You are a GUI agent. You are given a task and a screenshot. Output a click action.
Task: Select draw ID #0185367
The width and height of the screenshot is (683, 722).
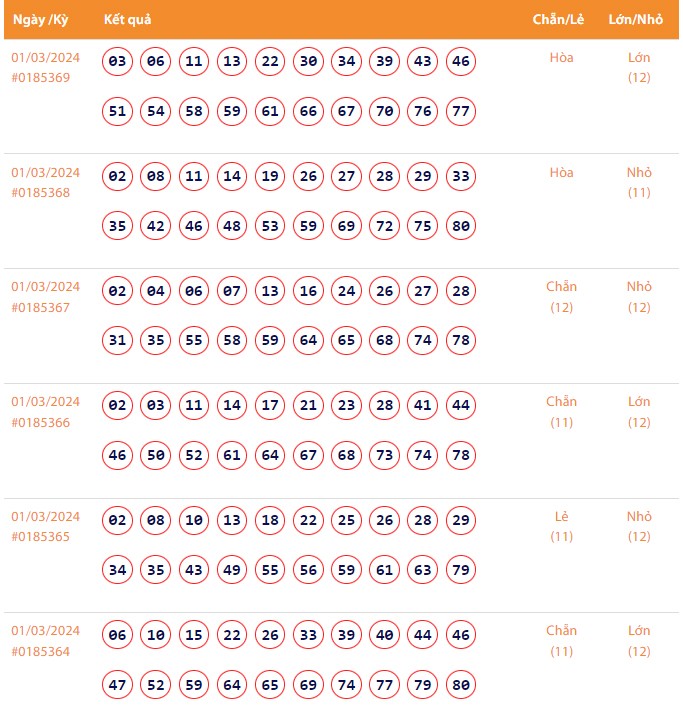[x=41, y=307]
